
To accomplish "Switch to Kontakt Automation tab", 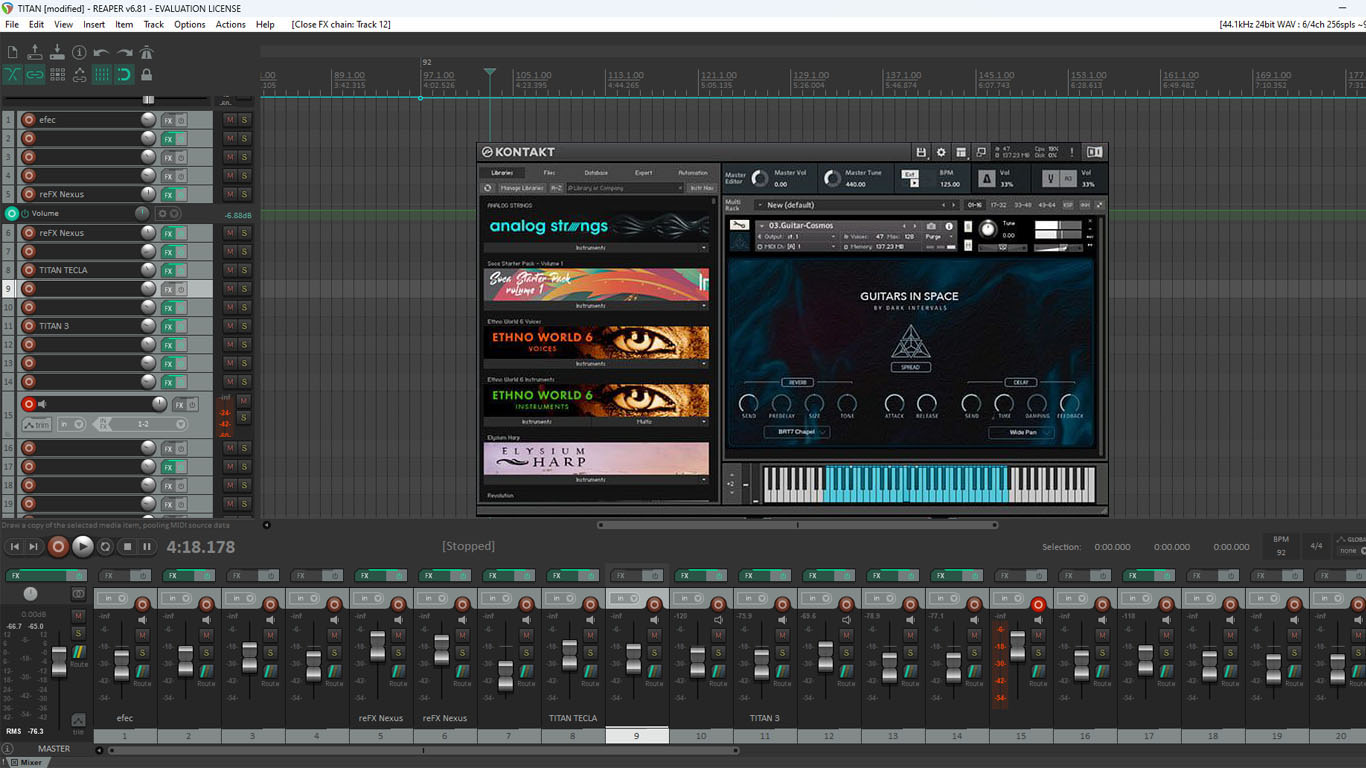I will coord(692,173).
